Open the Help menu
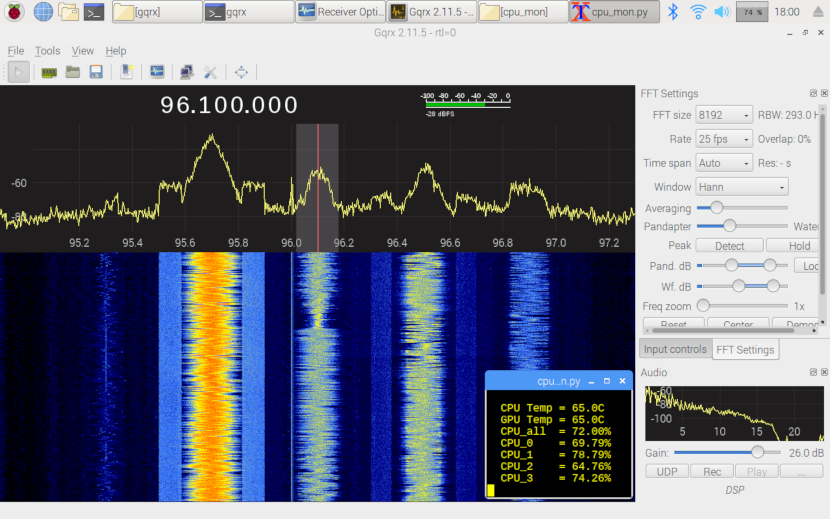The height and width of the screenshot is (519, 830). pos(115,51)
